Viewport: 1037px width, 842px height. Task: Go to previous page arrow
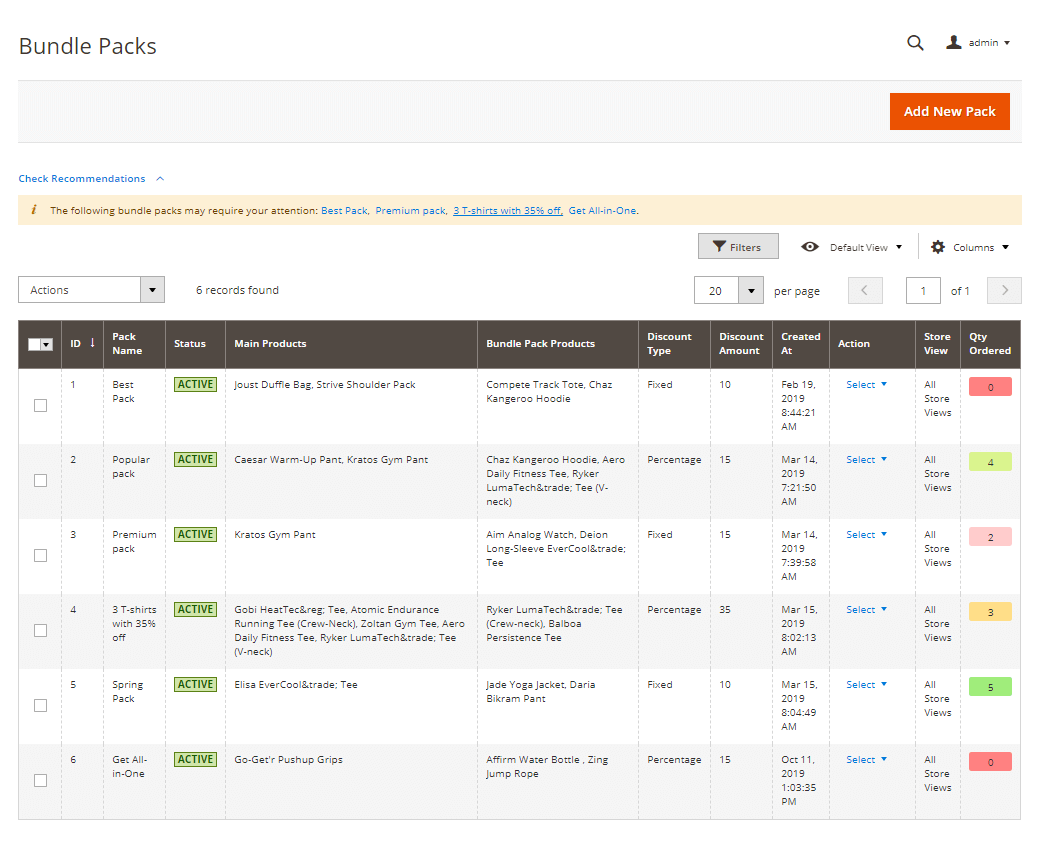(865, 291)
